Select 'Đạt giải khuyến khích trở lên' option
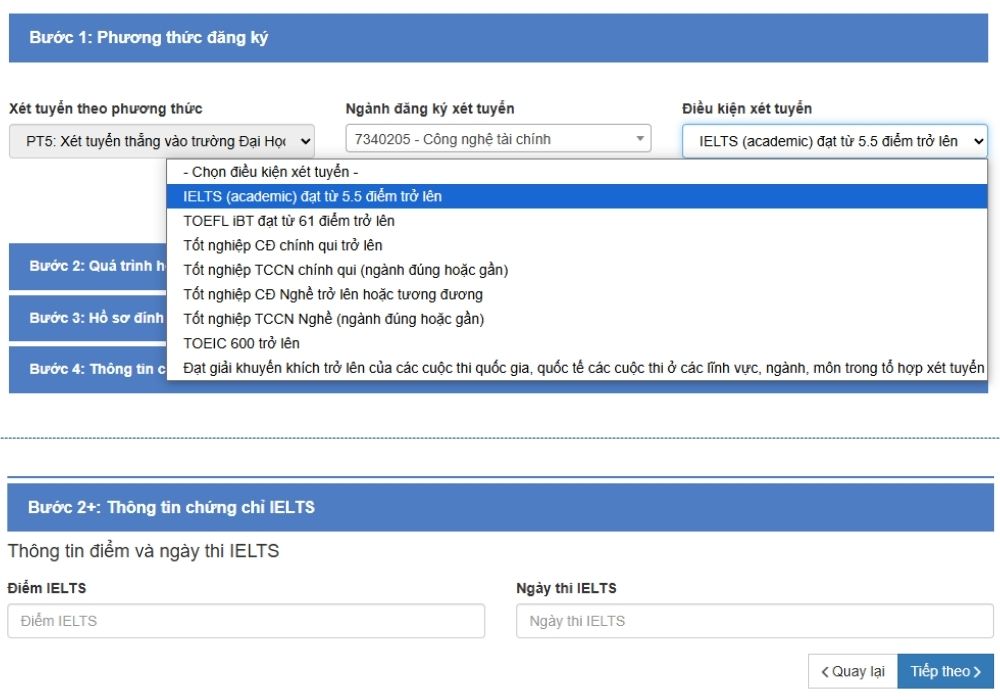The width and height of the screenshot is (1000, 700). (x=583, y=368)
